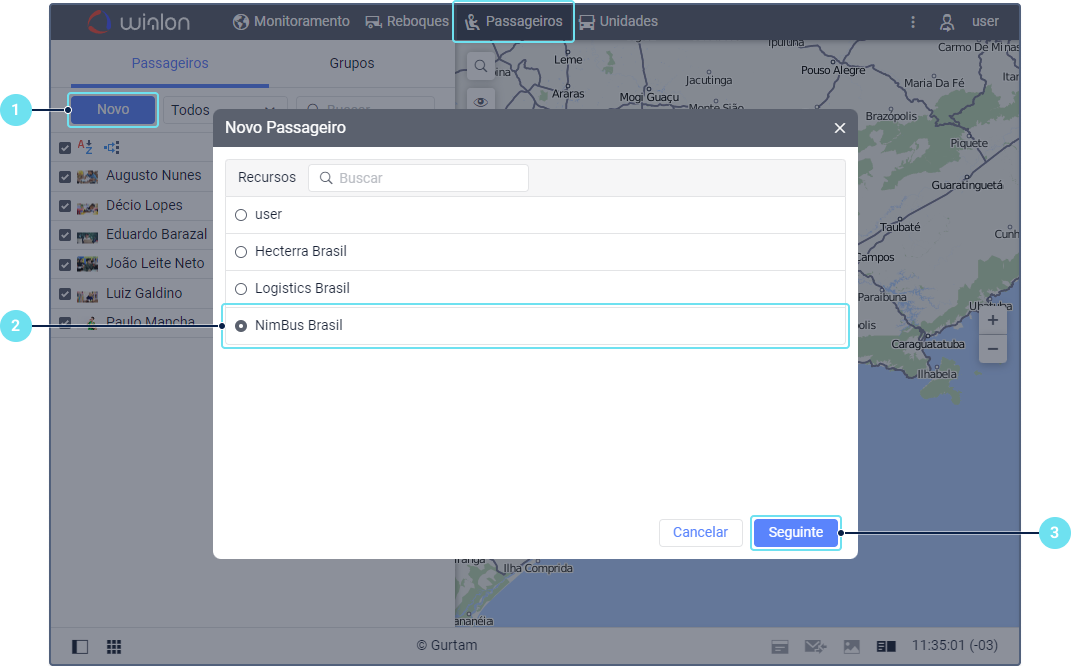Click Décio Lopes thumbnail image
Screen dimensions: 1071x666
point(87,207)
